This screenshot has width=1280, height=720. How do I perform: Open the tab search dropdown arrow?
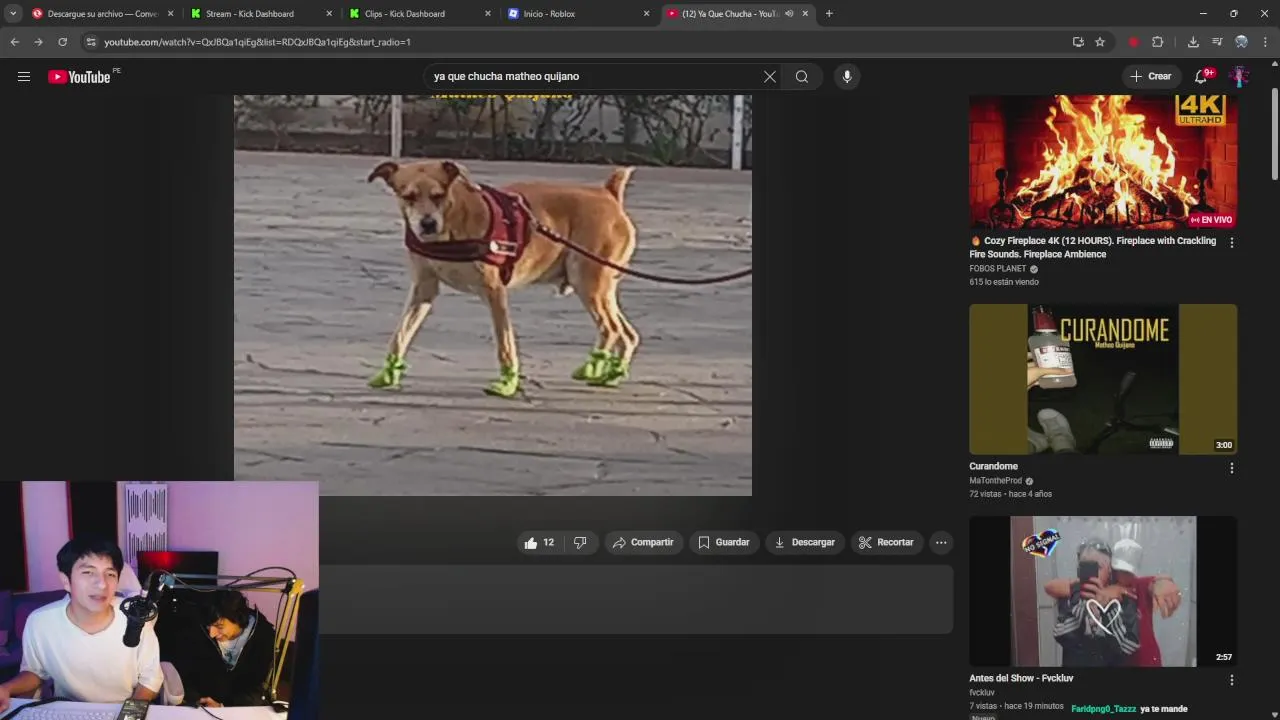point(13,14)
